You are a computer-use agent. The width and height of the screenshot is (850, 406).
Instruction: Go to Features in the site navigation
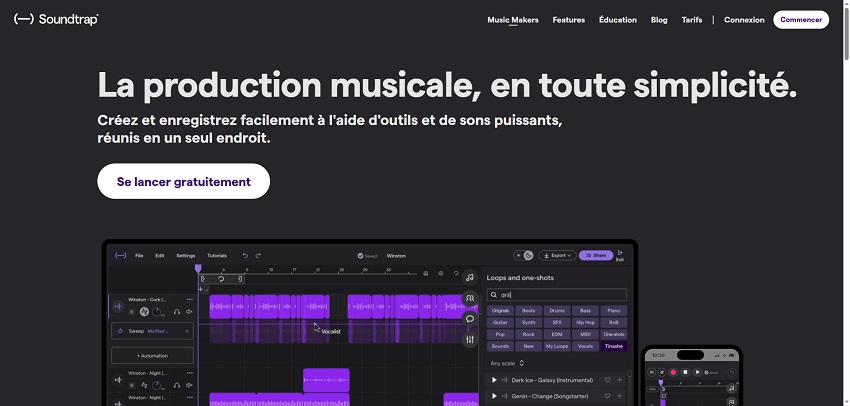[x=569, y=20]
